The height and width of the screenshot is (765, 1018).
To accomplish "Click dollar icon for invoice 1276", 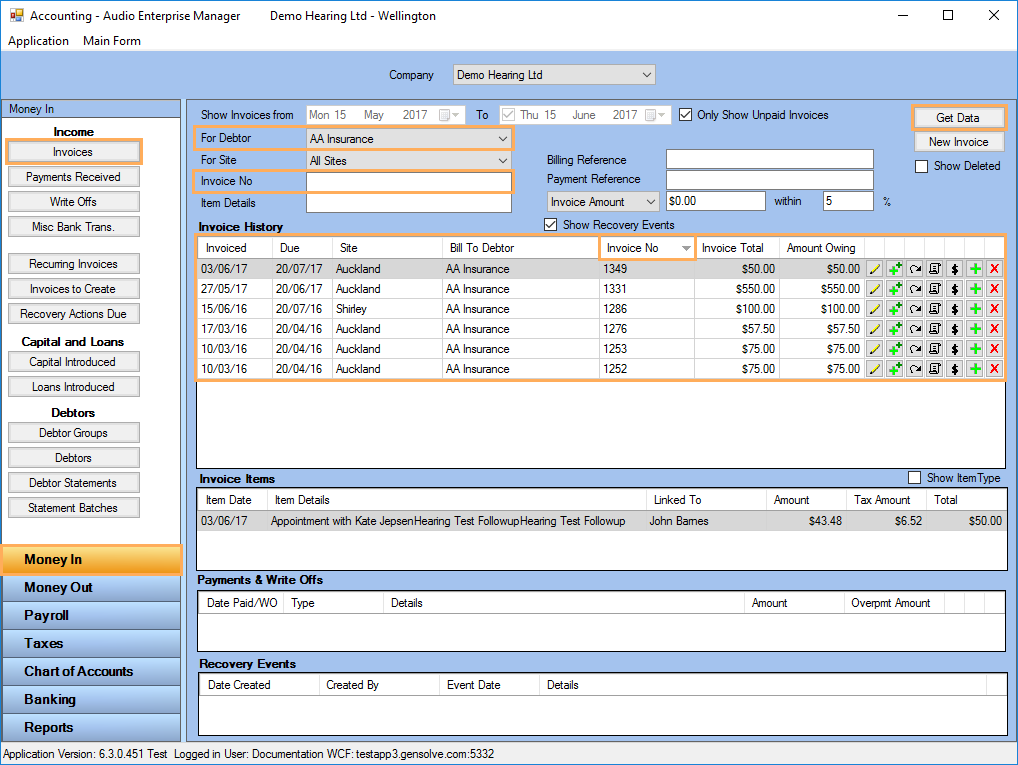I will [954, 329].
